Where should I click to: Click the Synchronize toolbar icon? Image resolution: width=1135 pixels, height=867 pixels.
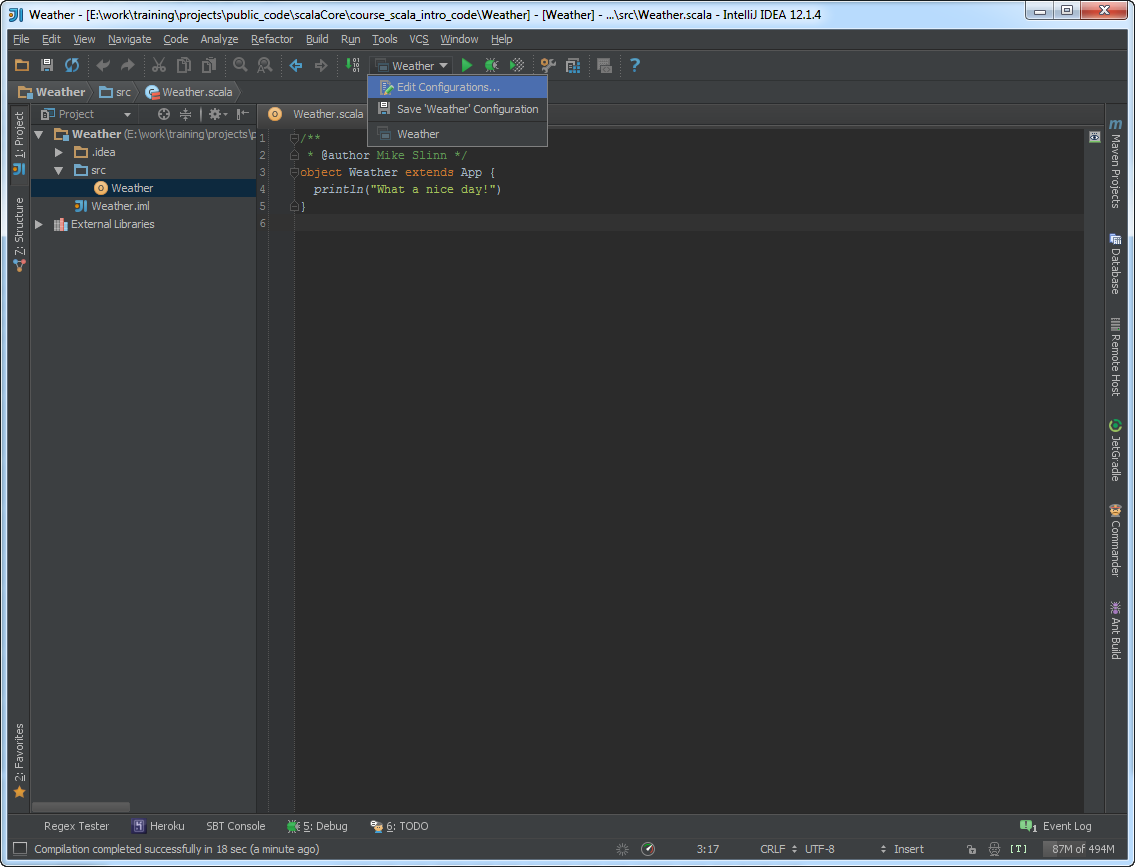pos(72,65)
